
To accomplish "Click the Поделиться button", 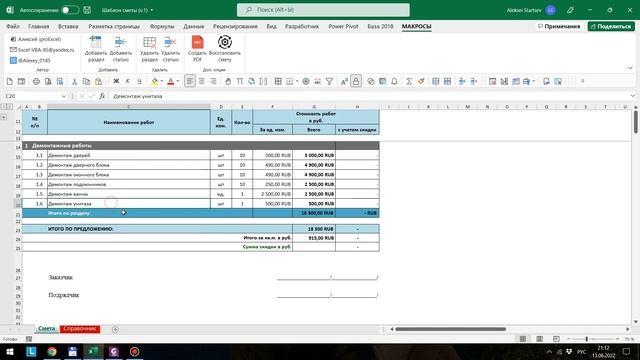I will pyautogui.click(x=611, y=26).
